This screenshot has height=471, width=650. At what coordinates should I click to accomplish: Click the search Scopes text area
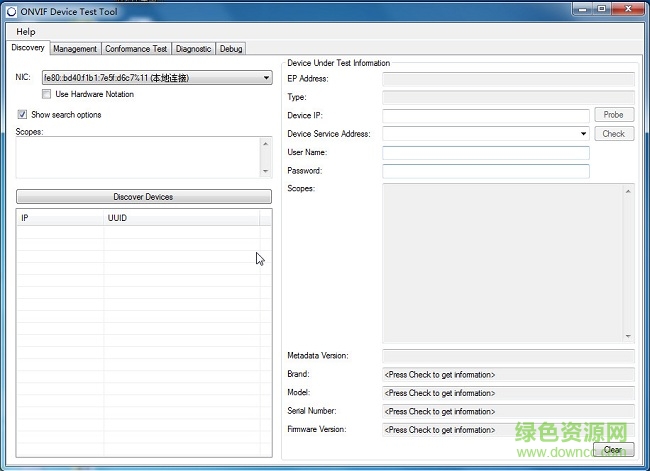tap(137, 158)
